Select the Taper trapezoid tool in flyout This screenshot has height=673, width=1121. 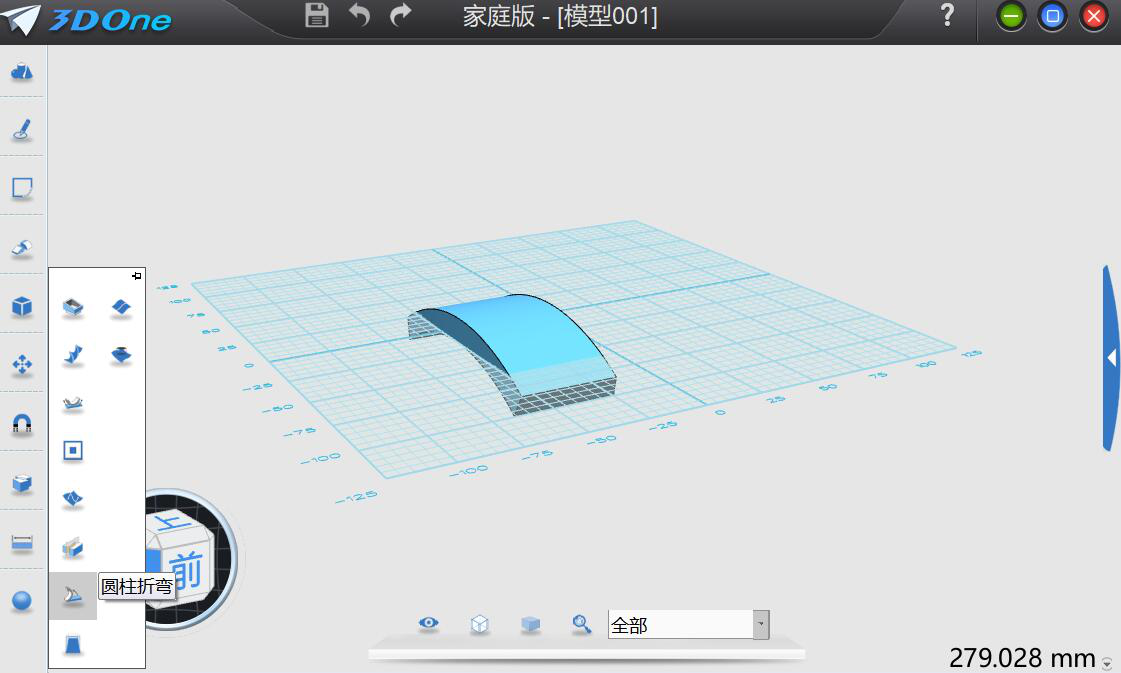click(x=73, y=644)
